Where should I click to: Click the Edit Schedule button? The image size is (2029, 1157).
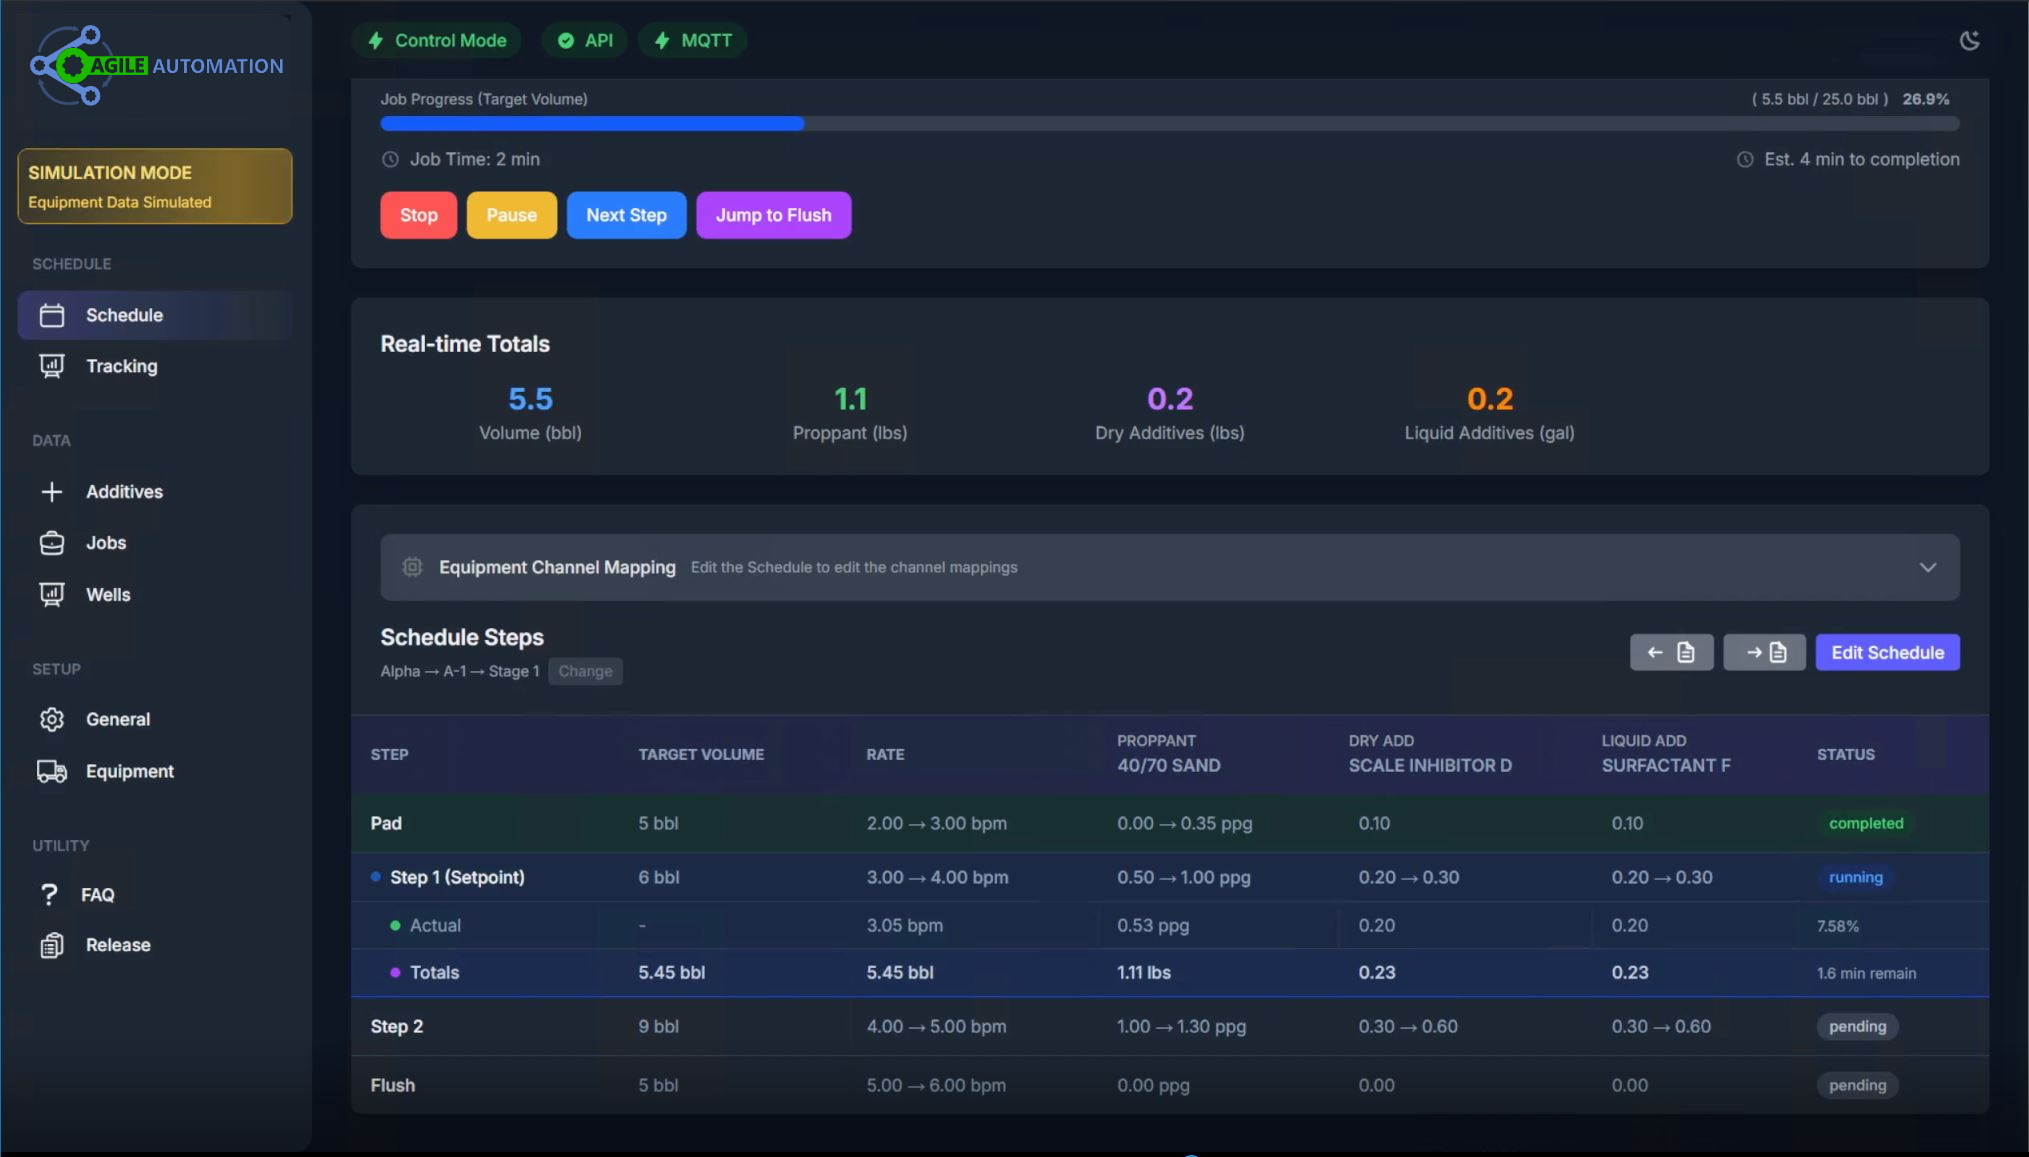tap(1887, 651)
